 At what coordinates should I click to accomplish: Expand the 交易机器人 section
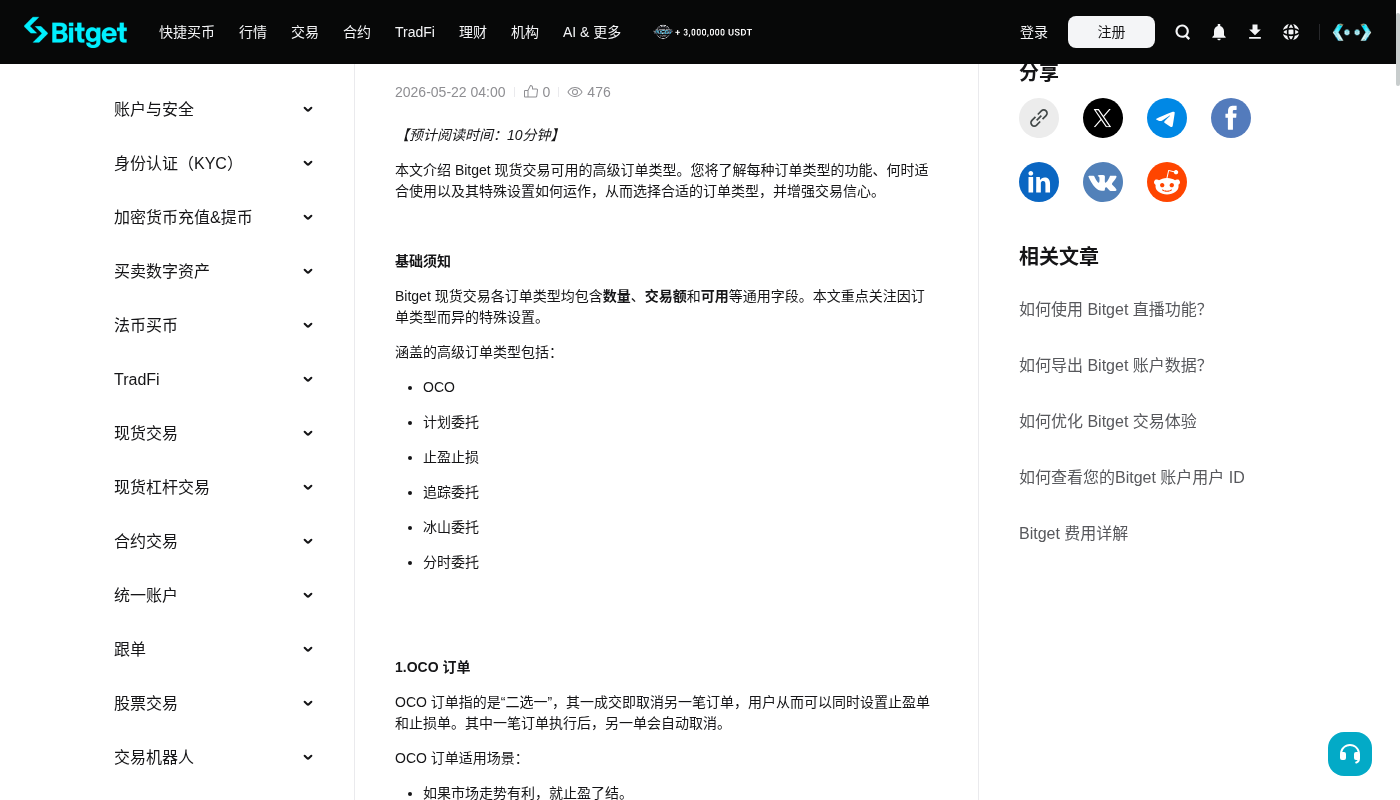[214, 757]
